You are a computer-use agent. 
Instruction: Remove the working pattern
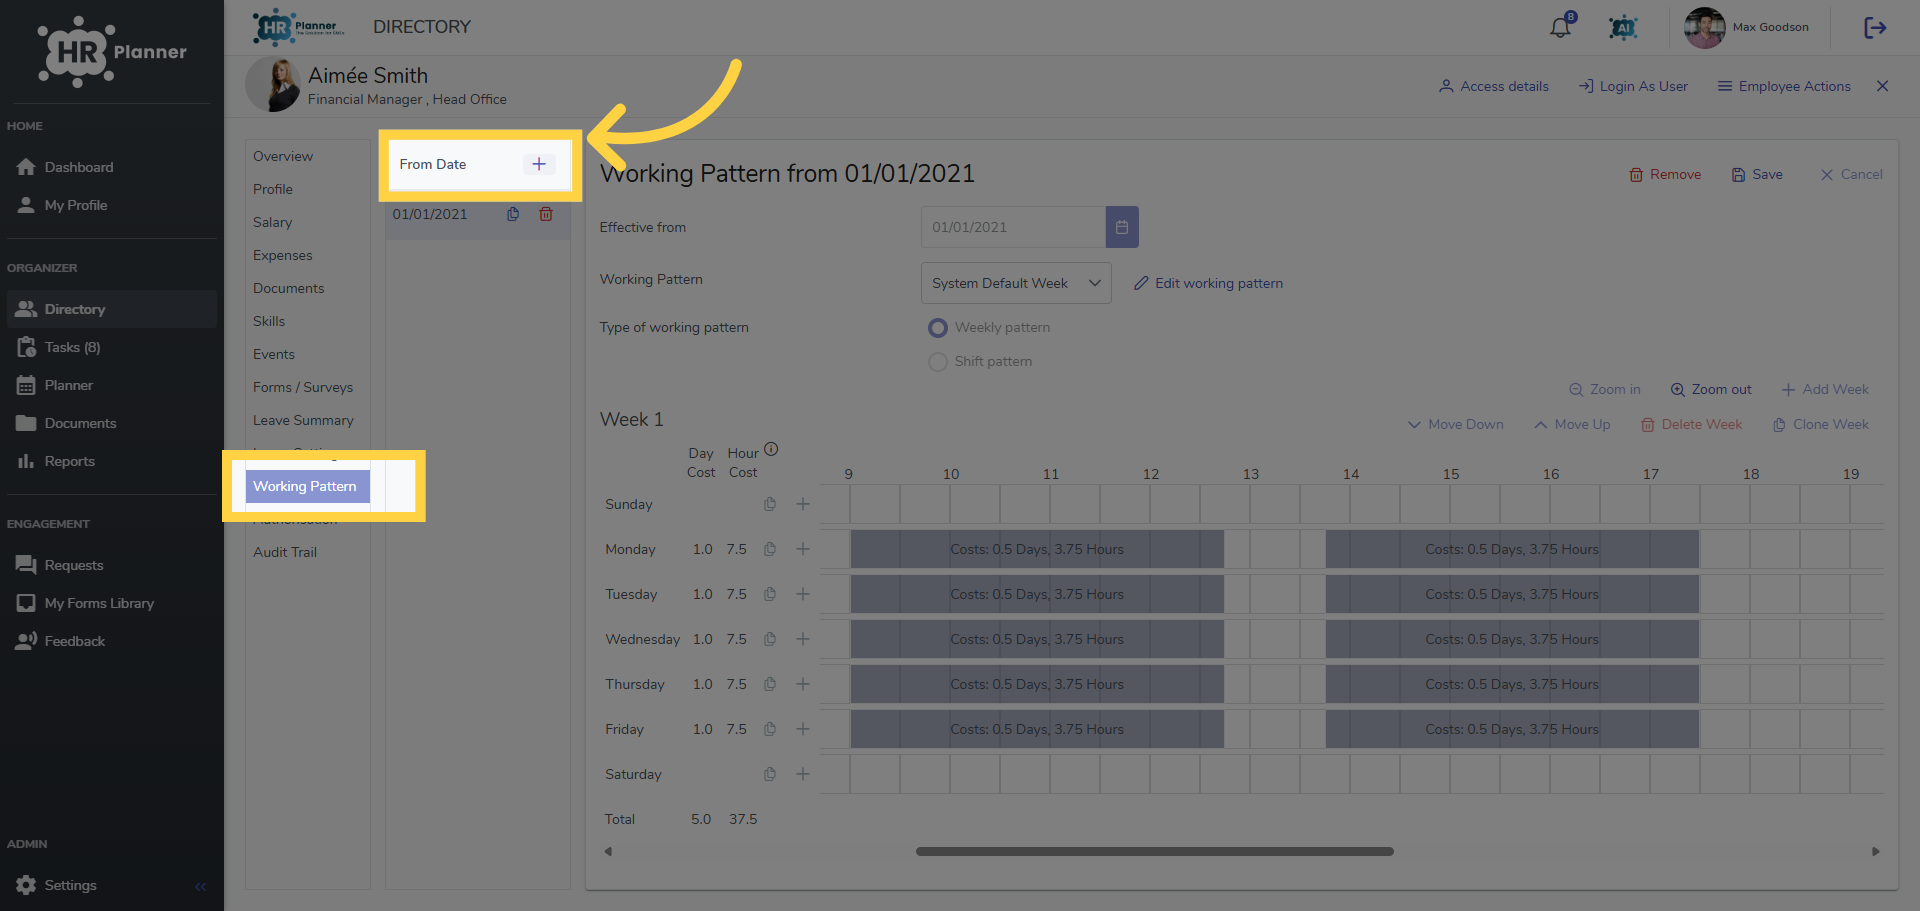[1665, 174]
